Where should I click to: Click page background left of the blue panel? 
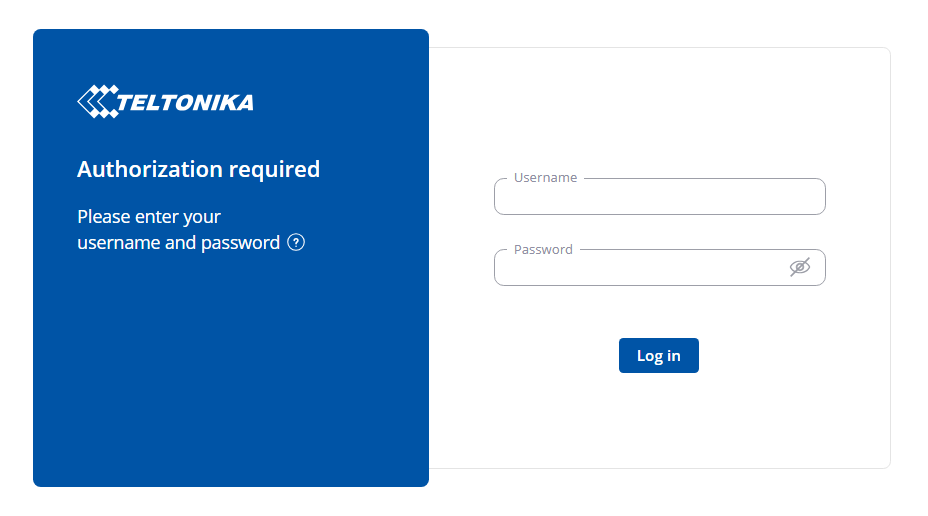[x=16, y=258]
